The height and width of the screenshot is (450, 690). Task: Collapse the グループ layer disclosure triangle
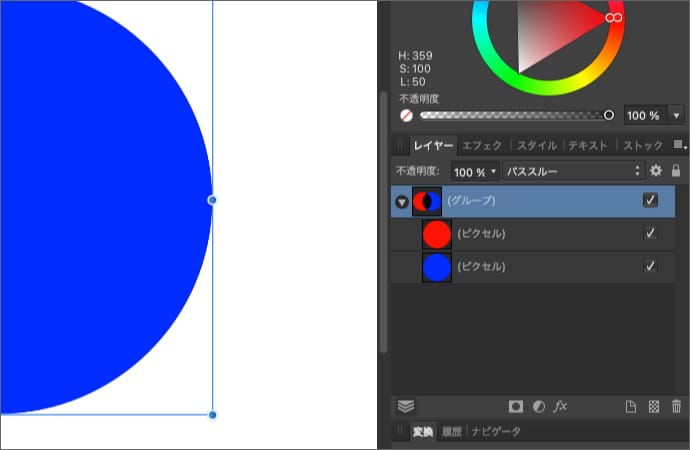pyautogui.click(x=402, y=202)
